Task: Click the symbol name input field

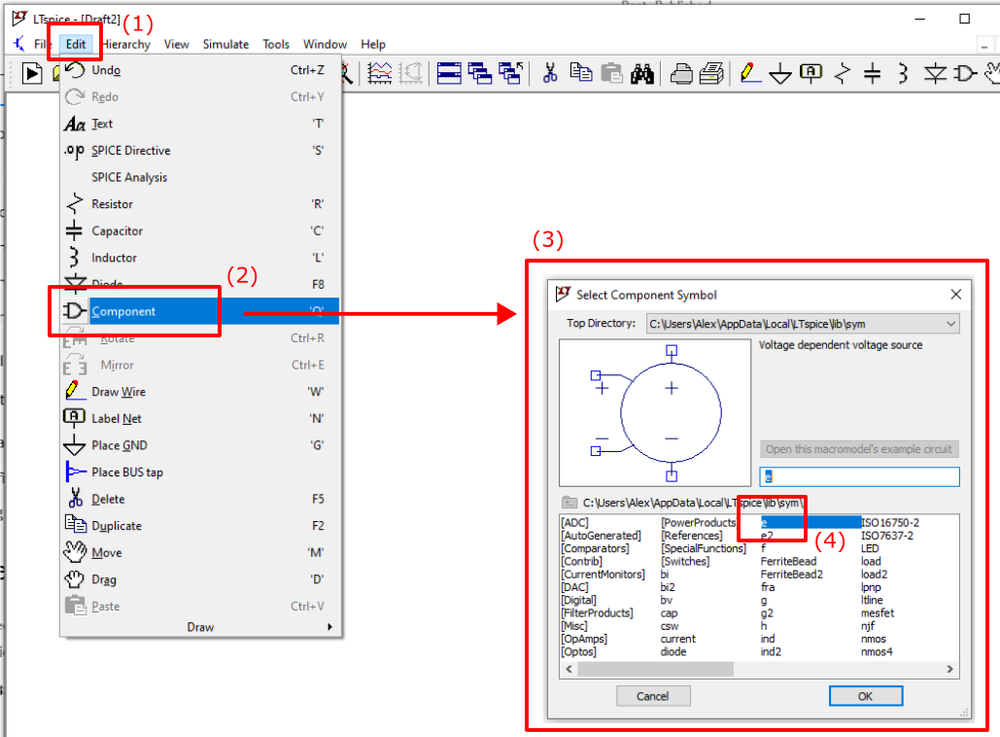Action: coord(859,476)
